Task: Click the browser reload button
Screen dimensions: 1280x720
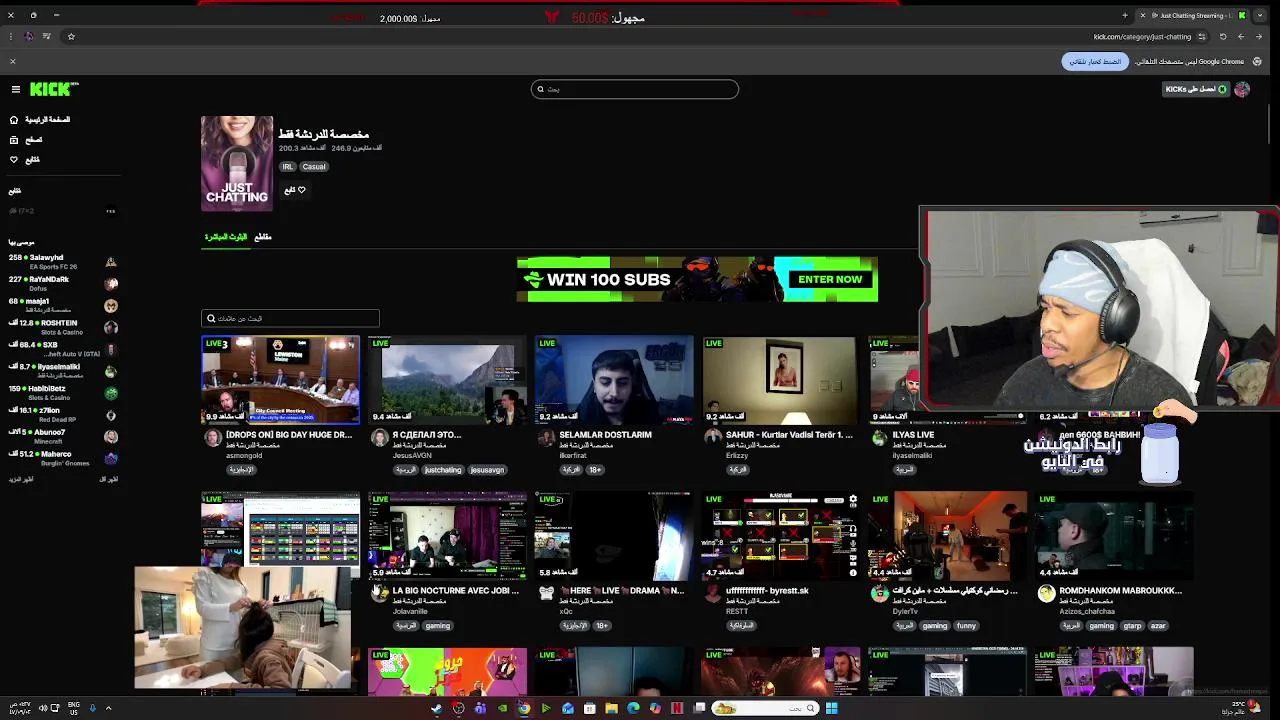Action: click(x=1222, y=37)
